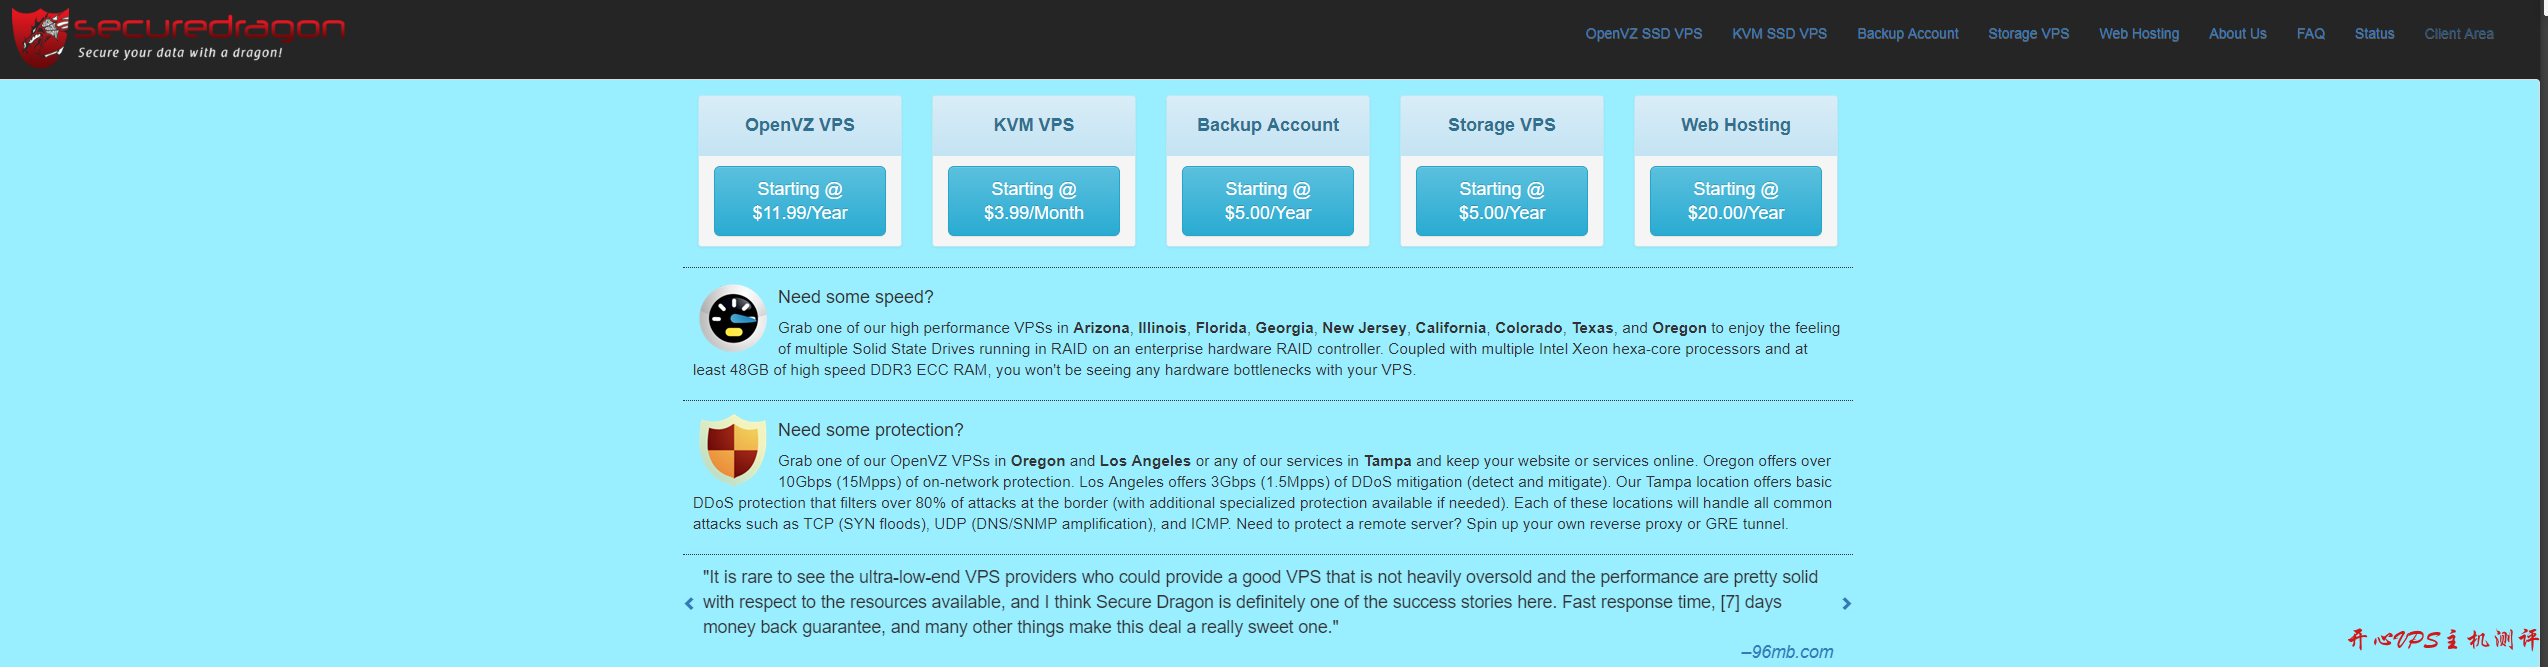Visit the Web Hosting navigation link
2548x667 pixels.
[2138, 34]
